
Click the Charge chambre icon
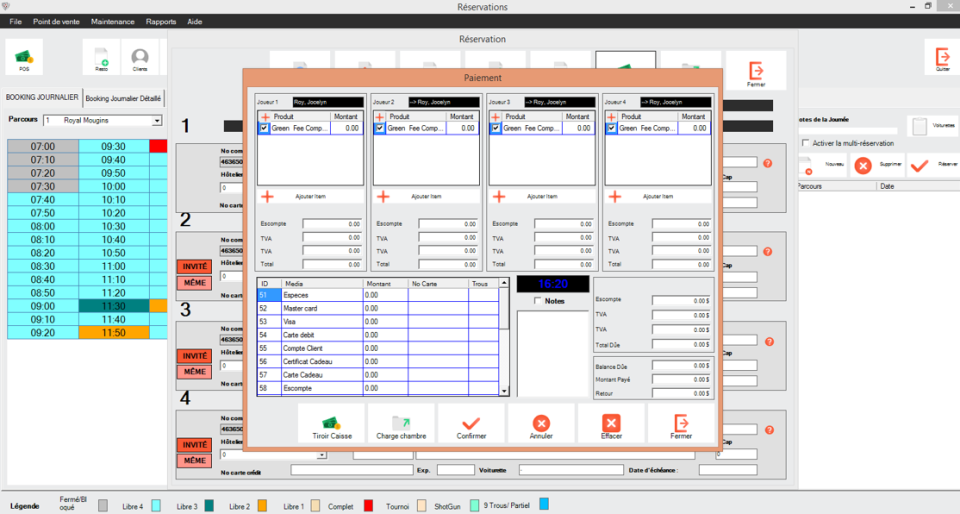tap(401, 425)
